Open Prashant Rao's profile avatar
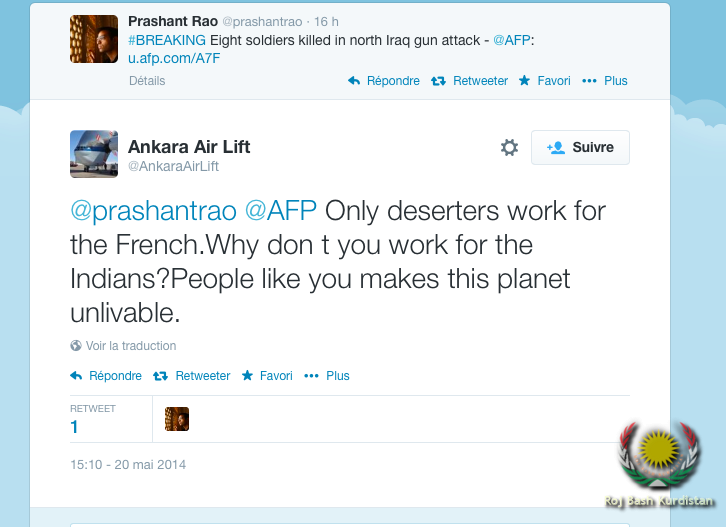726x527 pixels. pyautogui.click(x=94, y=40)
